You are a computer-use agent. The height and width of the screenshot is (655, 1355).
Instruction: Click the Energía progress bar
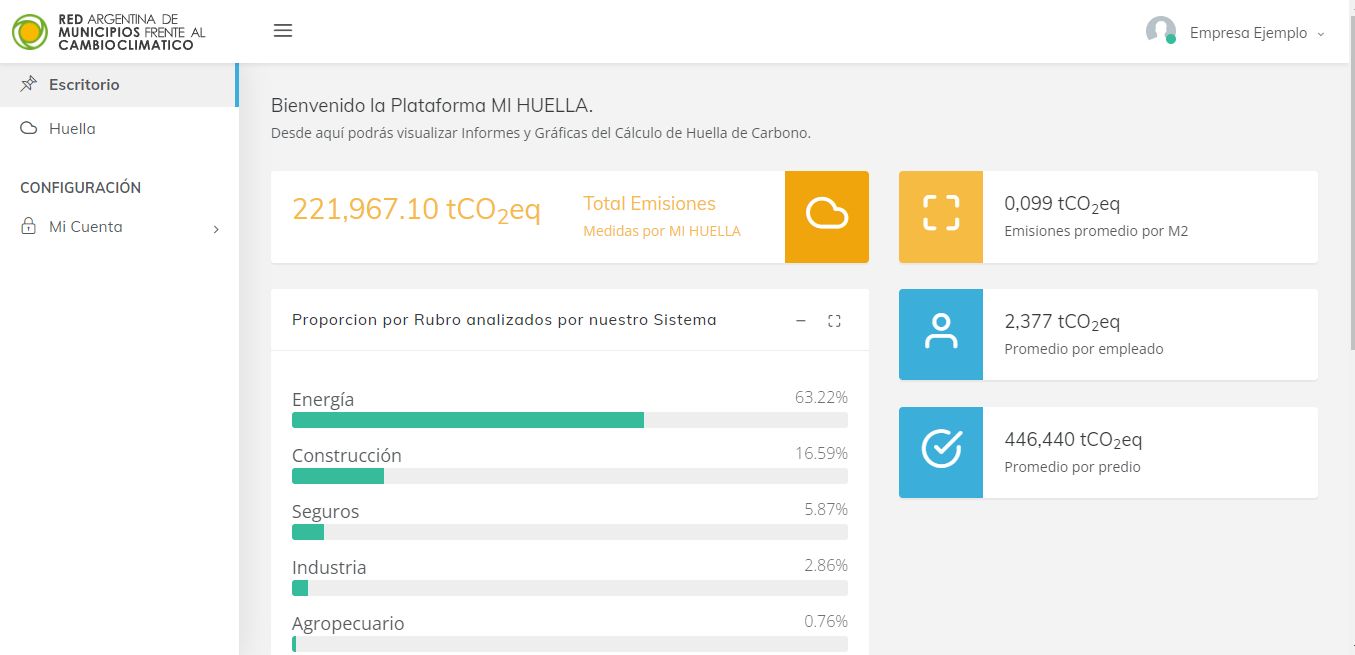tap(569, 420)
